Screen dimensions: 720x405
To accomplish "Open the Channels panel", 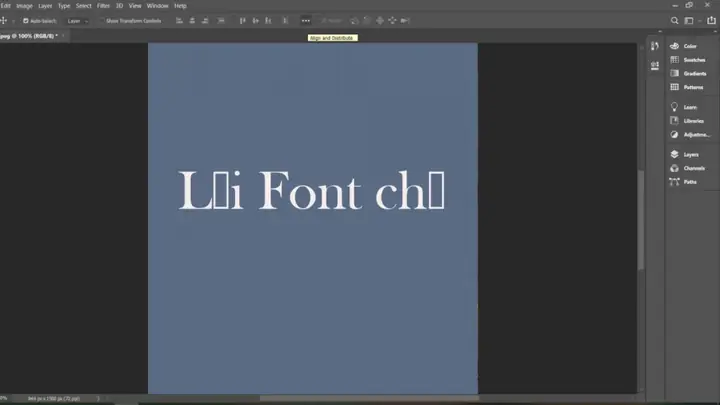I will (687, 168).
